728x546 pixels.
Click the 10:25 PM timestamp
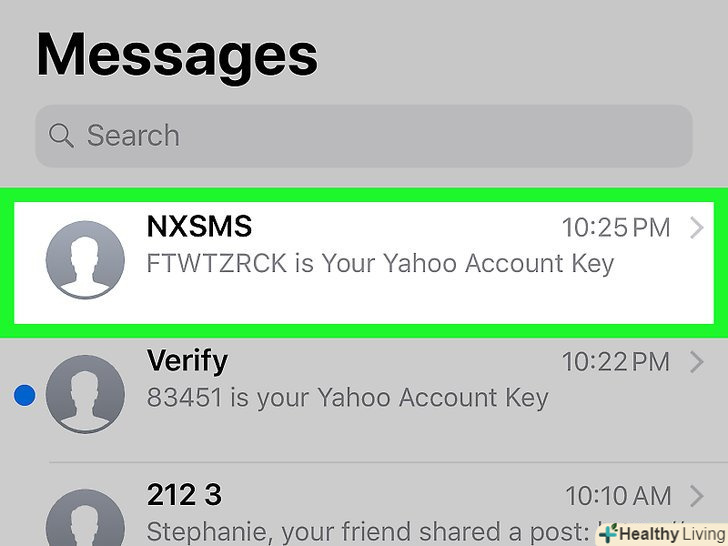[616, 228]
